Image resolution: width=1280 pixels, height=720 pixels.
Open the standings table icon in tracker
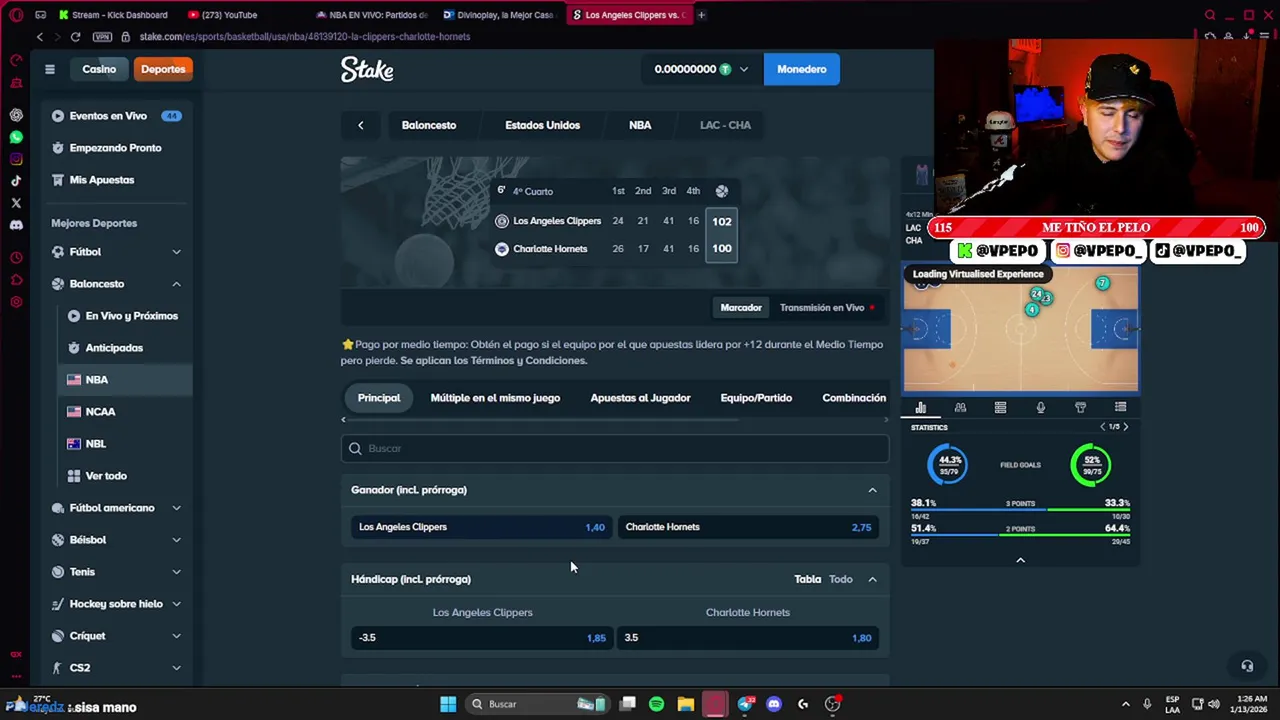[x=1000, y=407]
